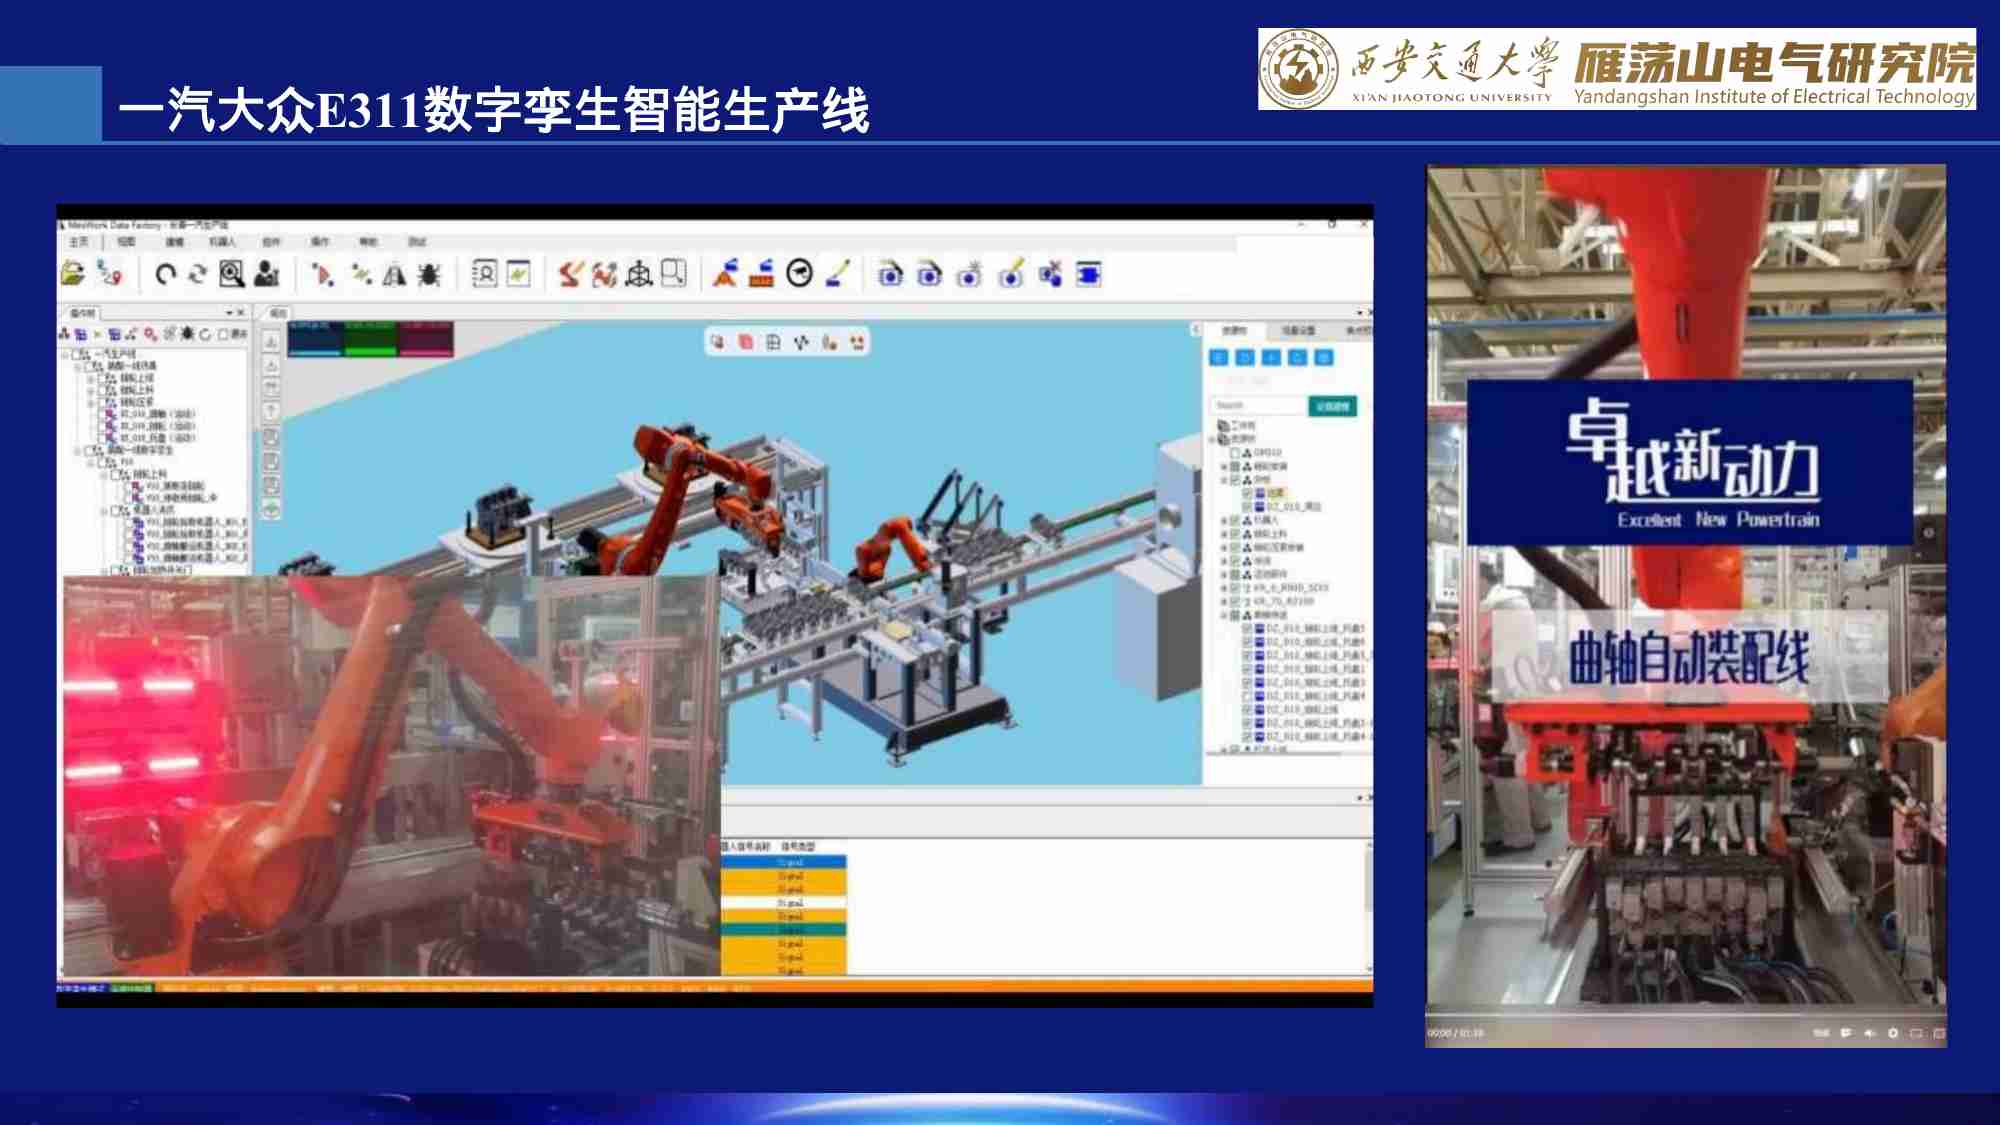Toggle checkbox of highlighted yellow tree item
This screenshot has height=1125, width=2001.
click(1247, 493)
